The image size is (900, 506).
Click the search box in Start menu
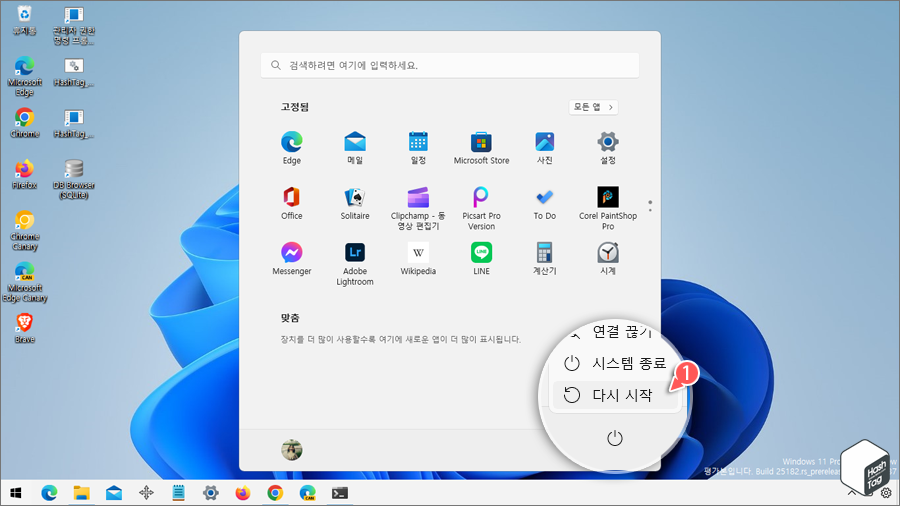(x=449, y=65)
